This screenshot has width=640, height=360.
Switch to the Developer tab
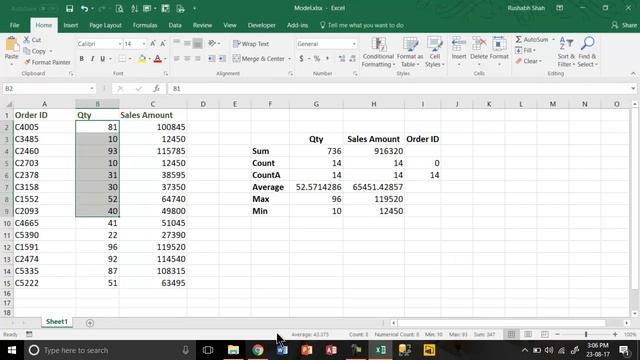point(262,25)
